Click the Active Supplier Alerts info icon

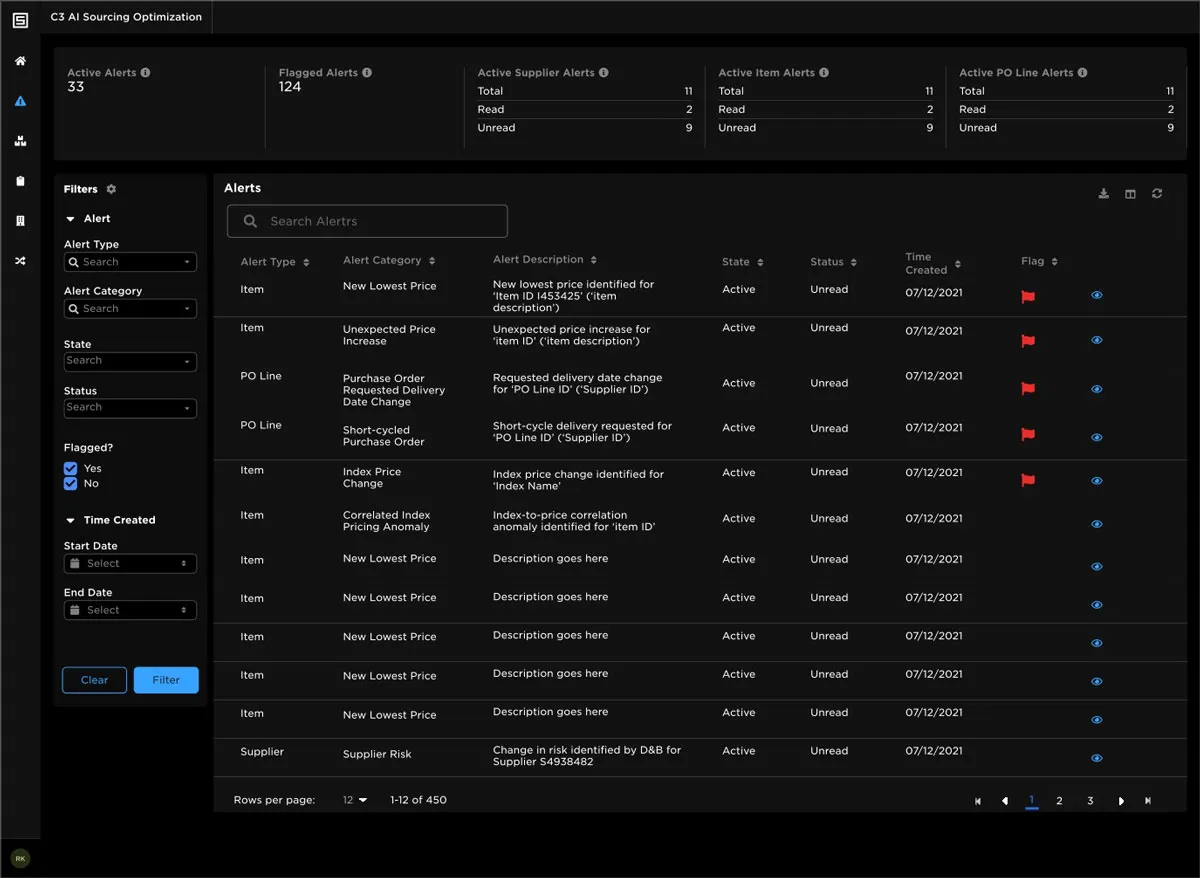(603, 73)
